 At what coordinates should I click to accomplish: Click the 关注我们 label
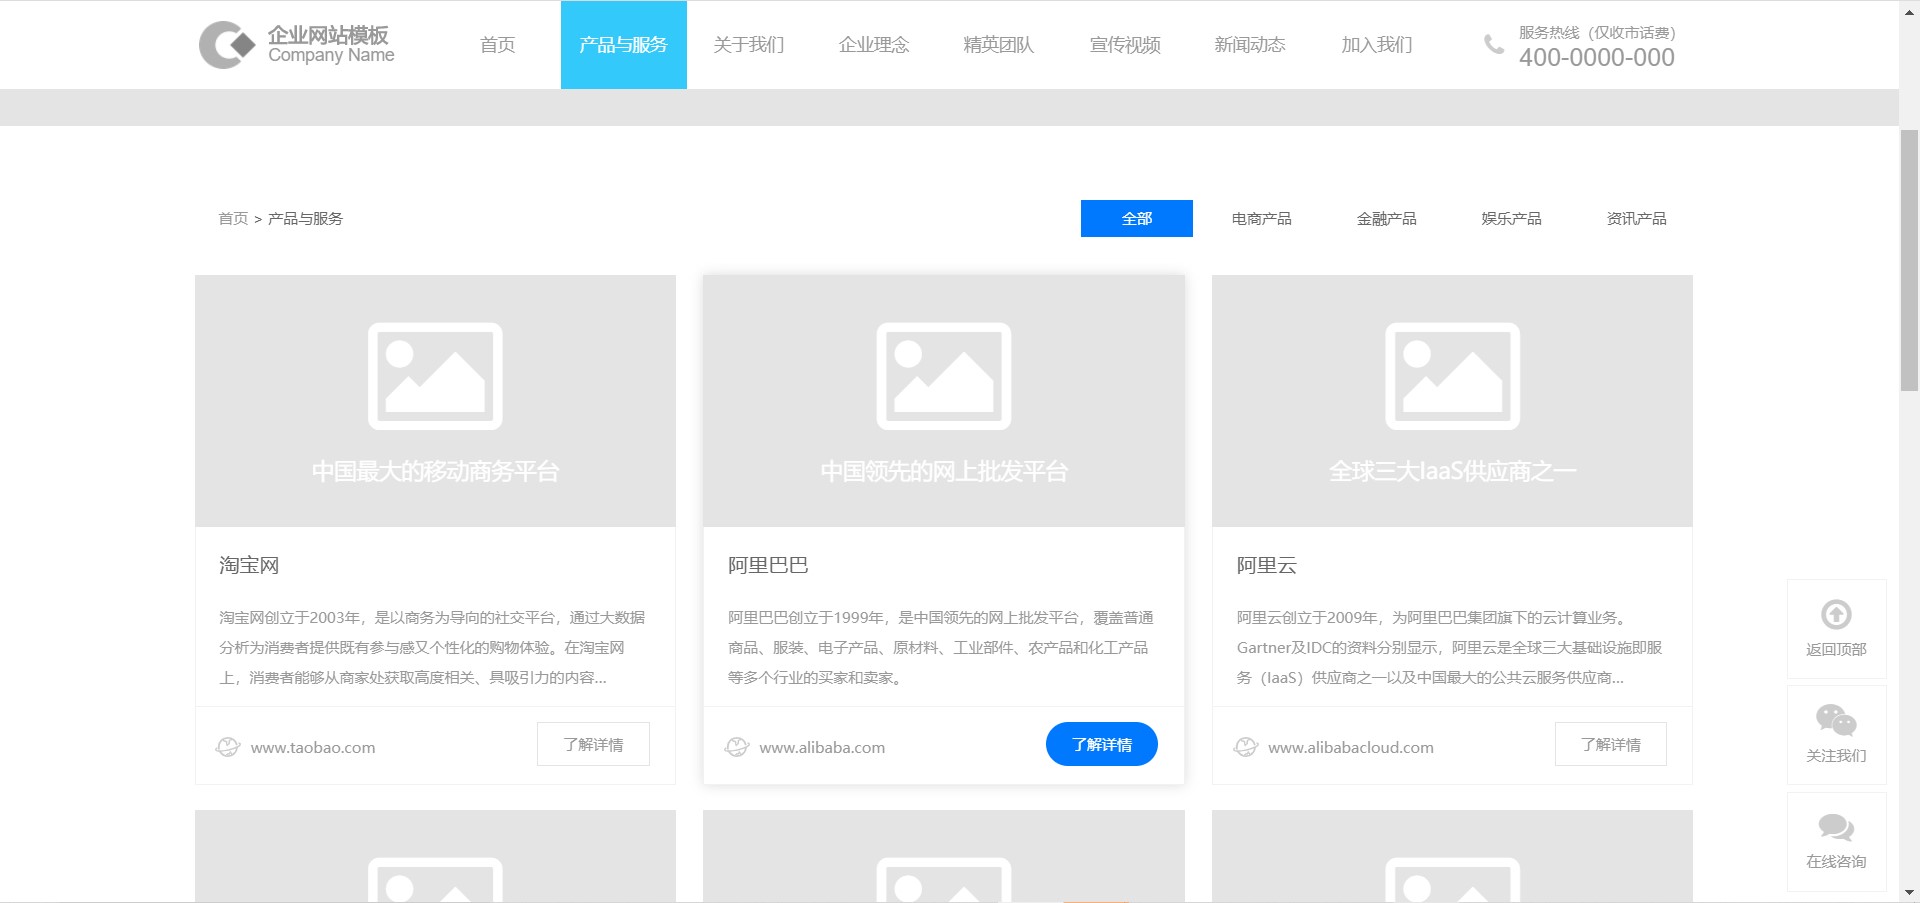1836,755
